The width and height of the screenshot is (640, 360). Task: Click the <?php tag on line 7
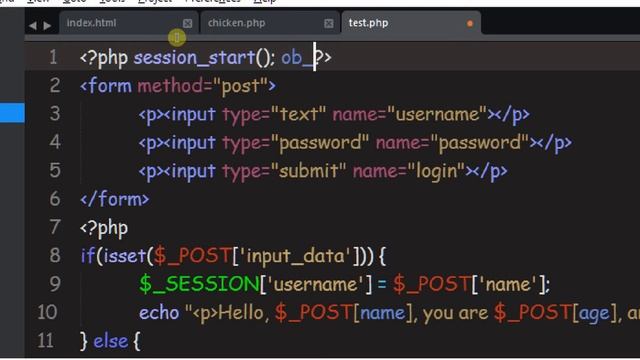click(x=104, y=228)
